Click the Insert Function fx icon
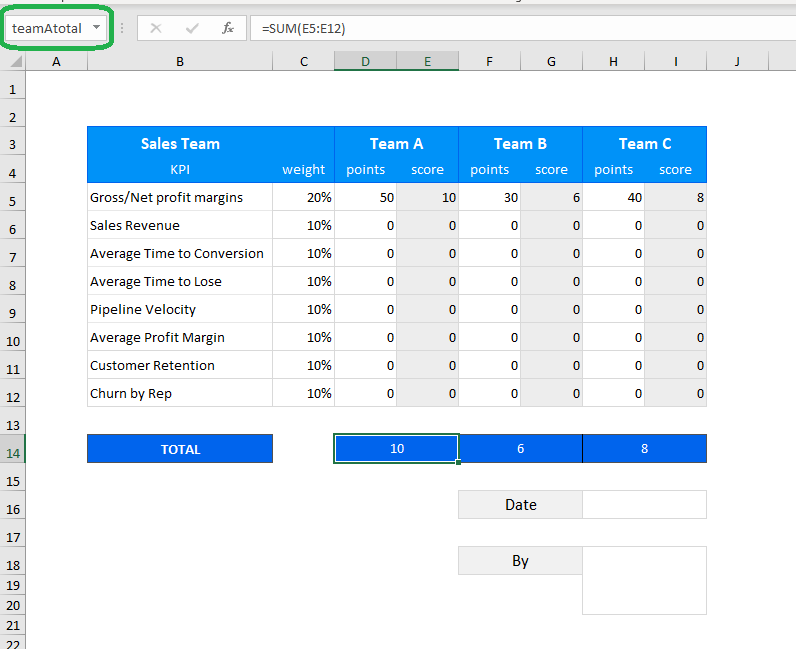 coord(228,28)
